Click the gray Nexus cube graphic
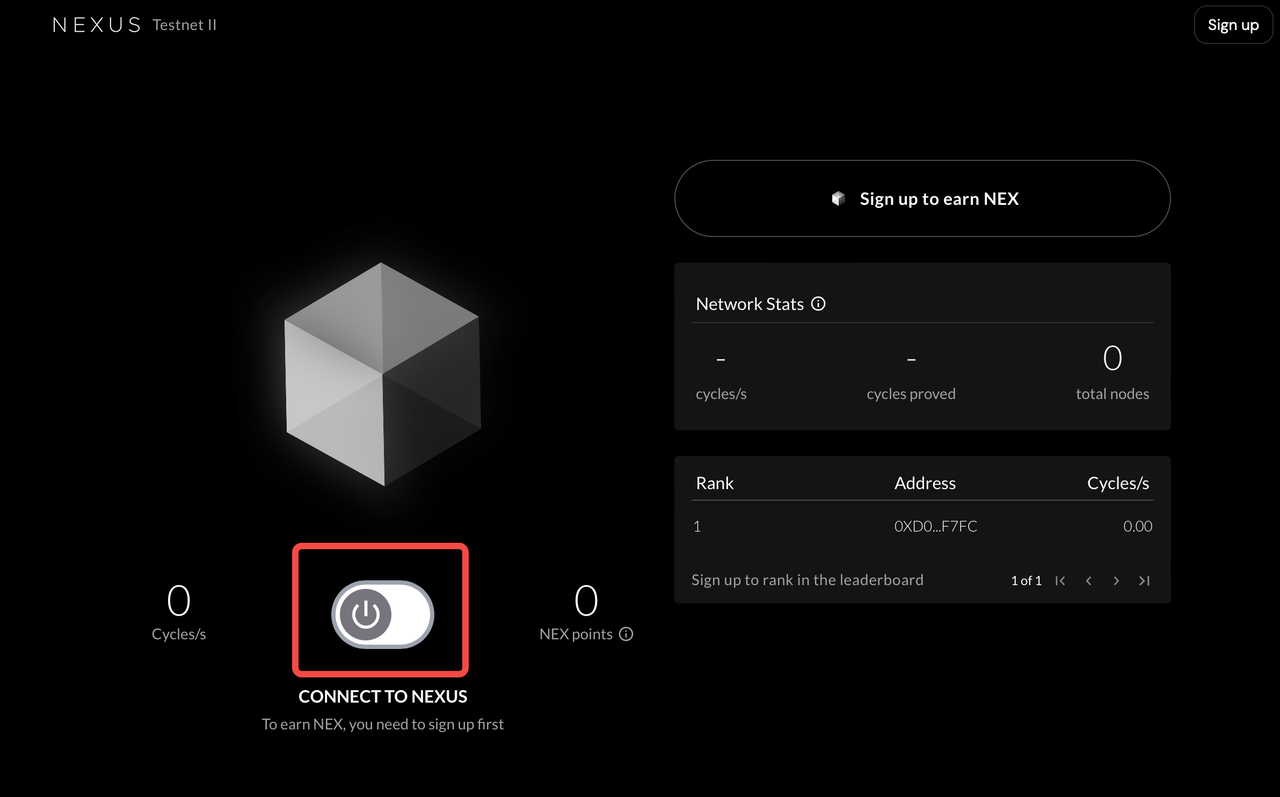The image size is (1280, 797). point(382,374)
